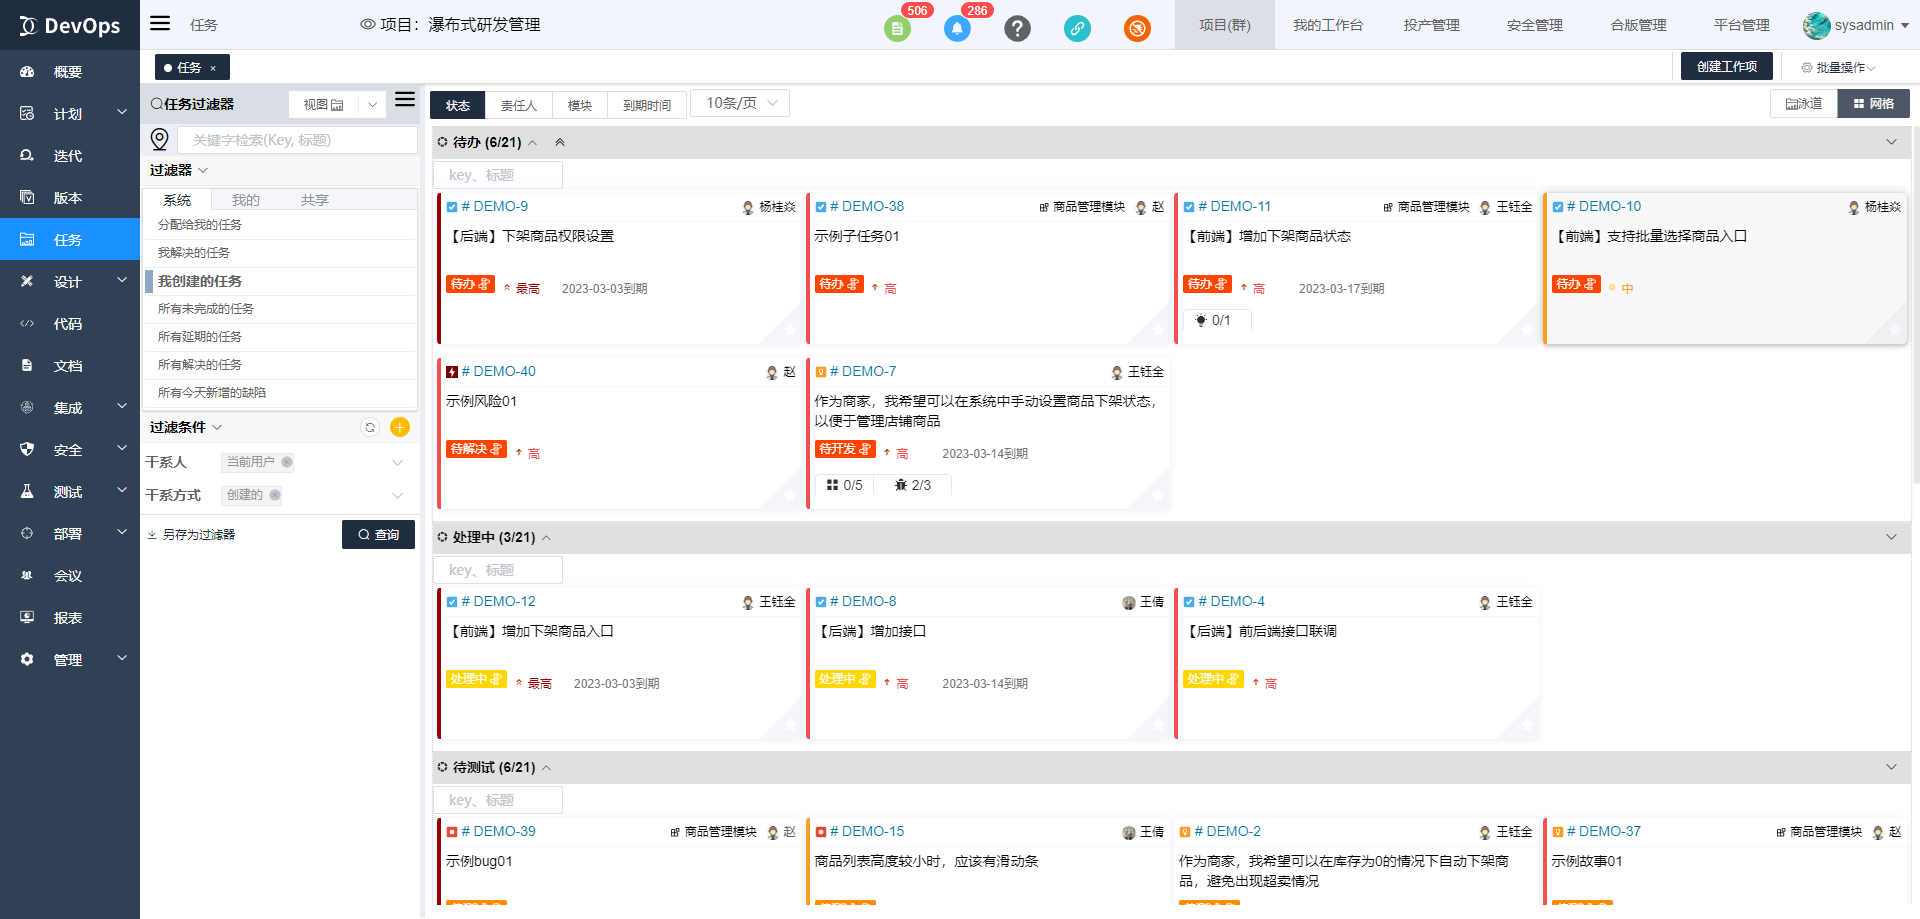Click the yellow add filter condition button

[400, 427]
